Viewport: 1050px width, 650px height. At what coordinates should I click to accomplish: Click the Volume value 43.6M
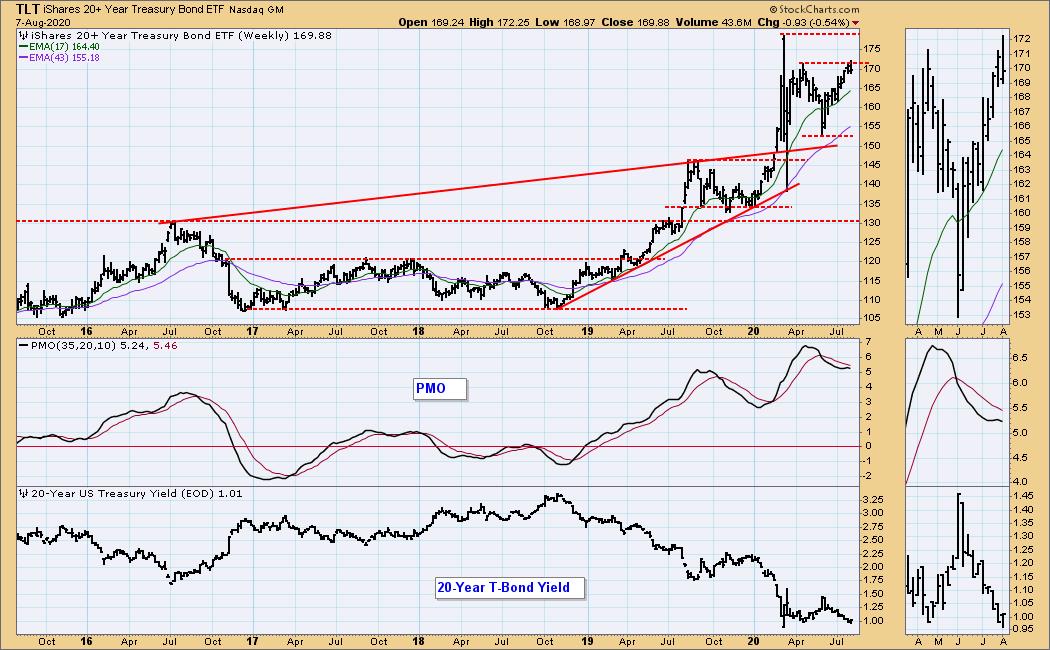click(736, 22)
